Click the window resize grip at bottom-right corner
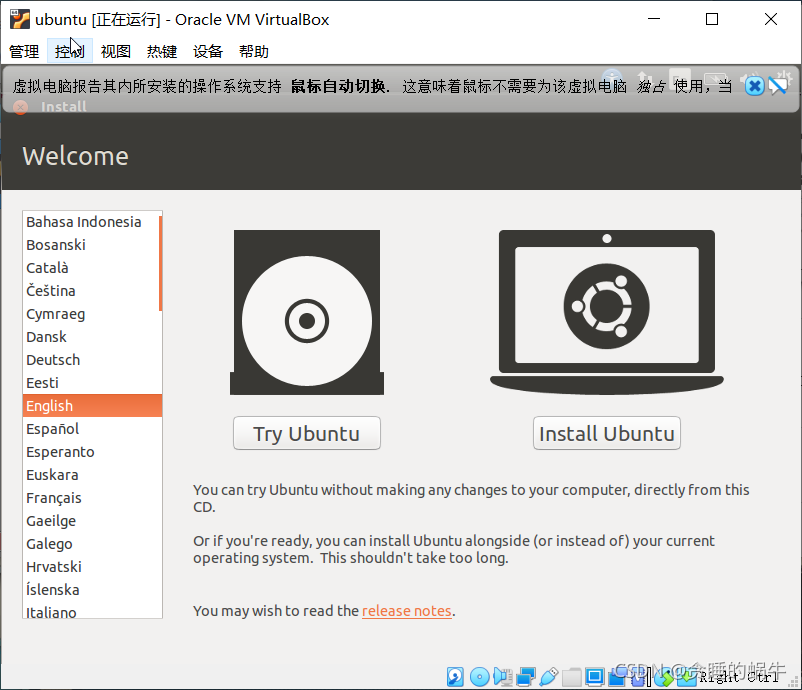The height and width of the screenshot is (690, 802). click(x=795, y=683)
